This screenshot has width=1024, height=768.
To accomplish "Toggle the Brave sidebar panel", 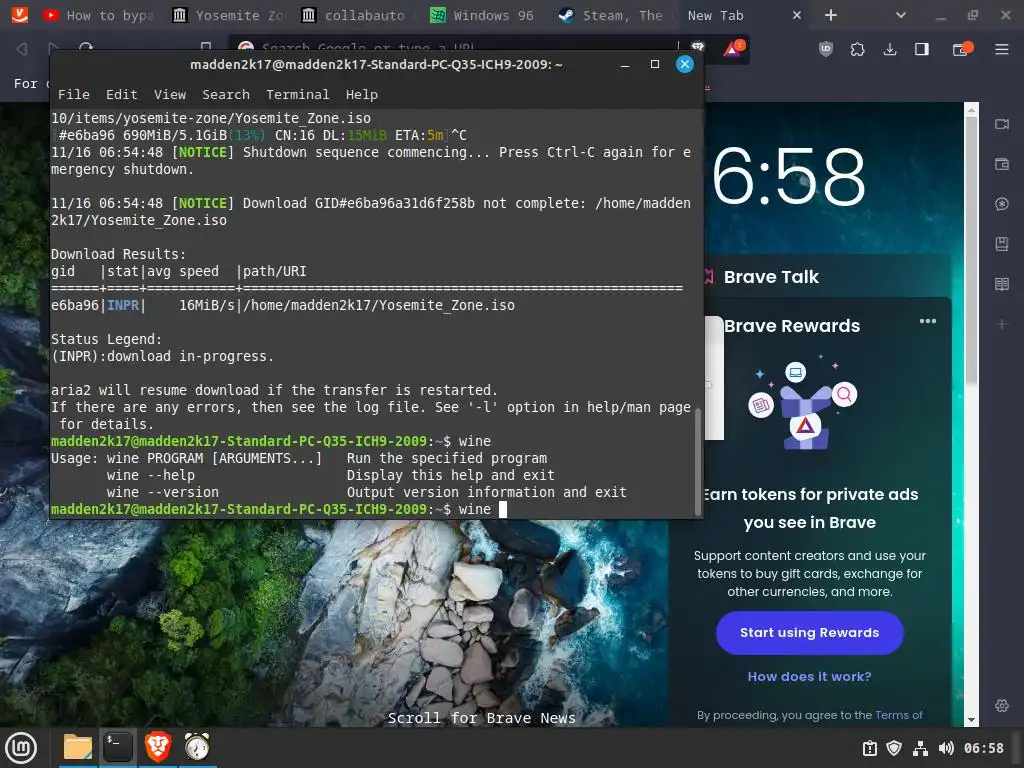I will coord(921,49).
